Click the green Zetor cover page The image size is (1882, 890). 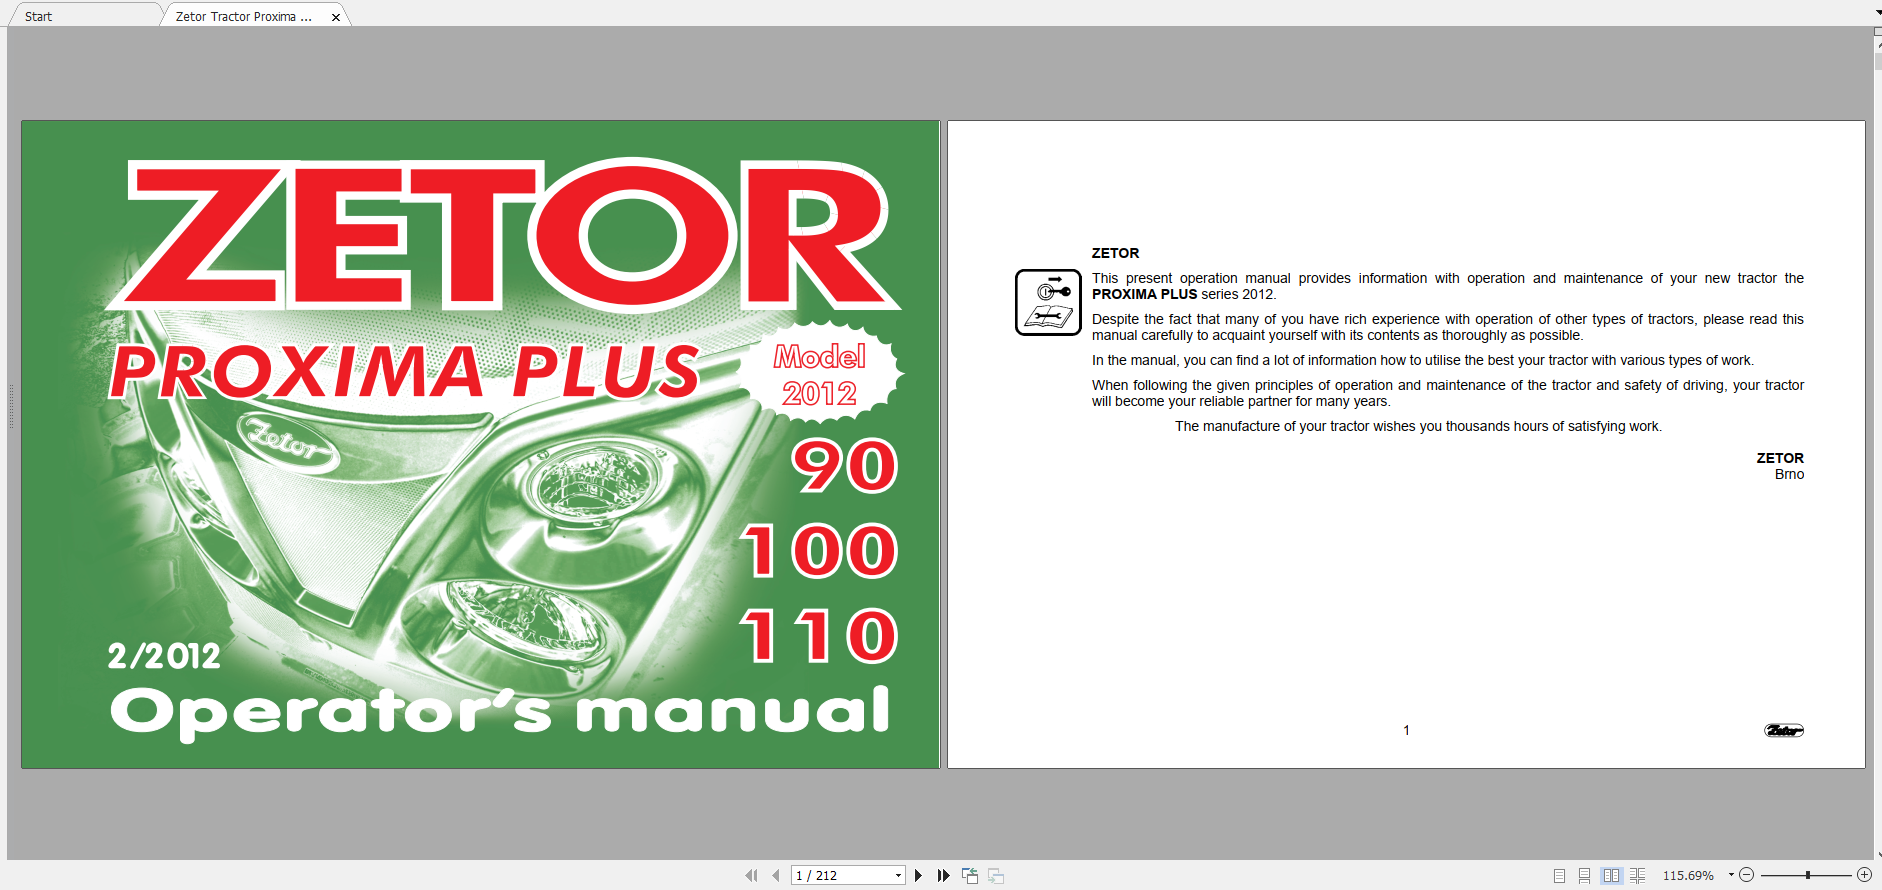click(x=480, y=444)
